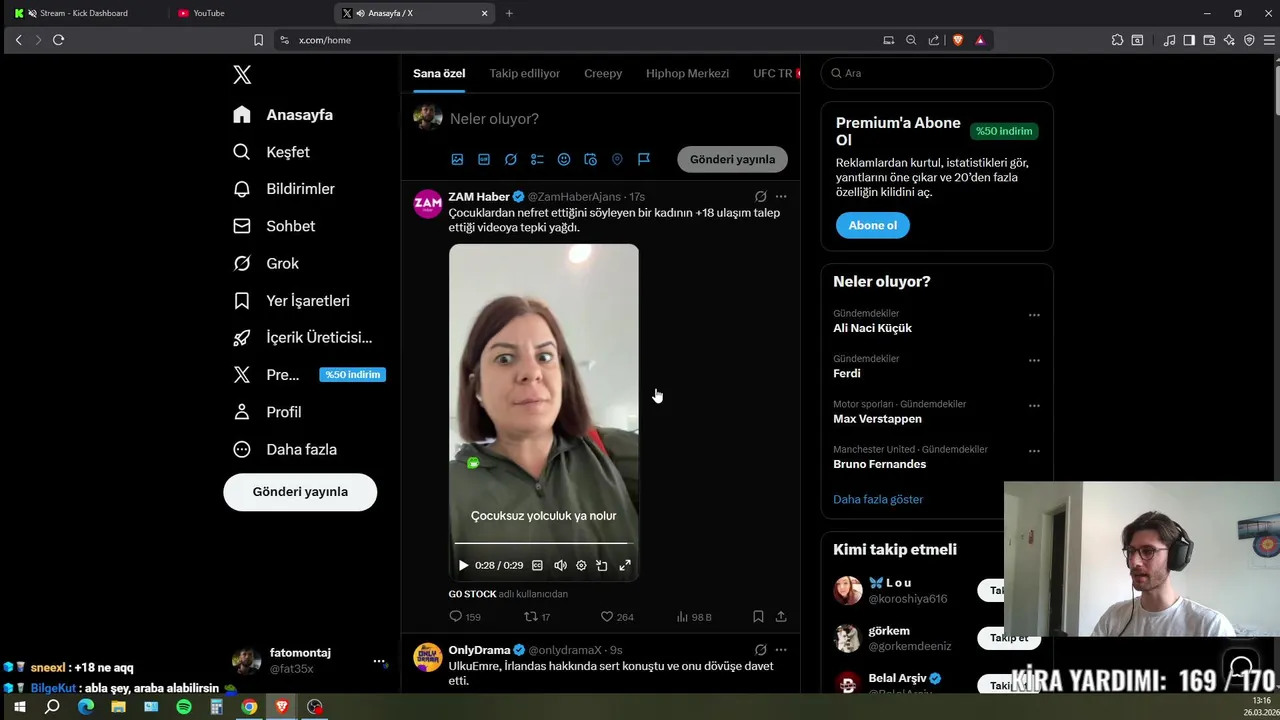Click video progress bar
The image size is (1280, 720).
543,543
